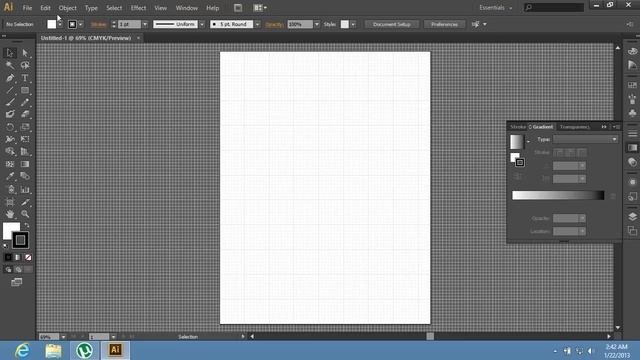This screenshot has height=360, width=640.
Task: Set paint to None (red slash)
Action: (28, 257)
